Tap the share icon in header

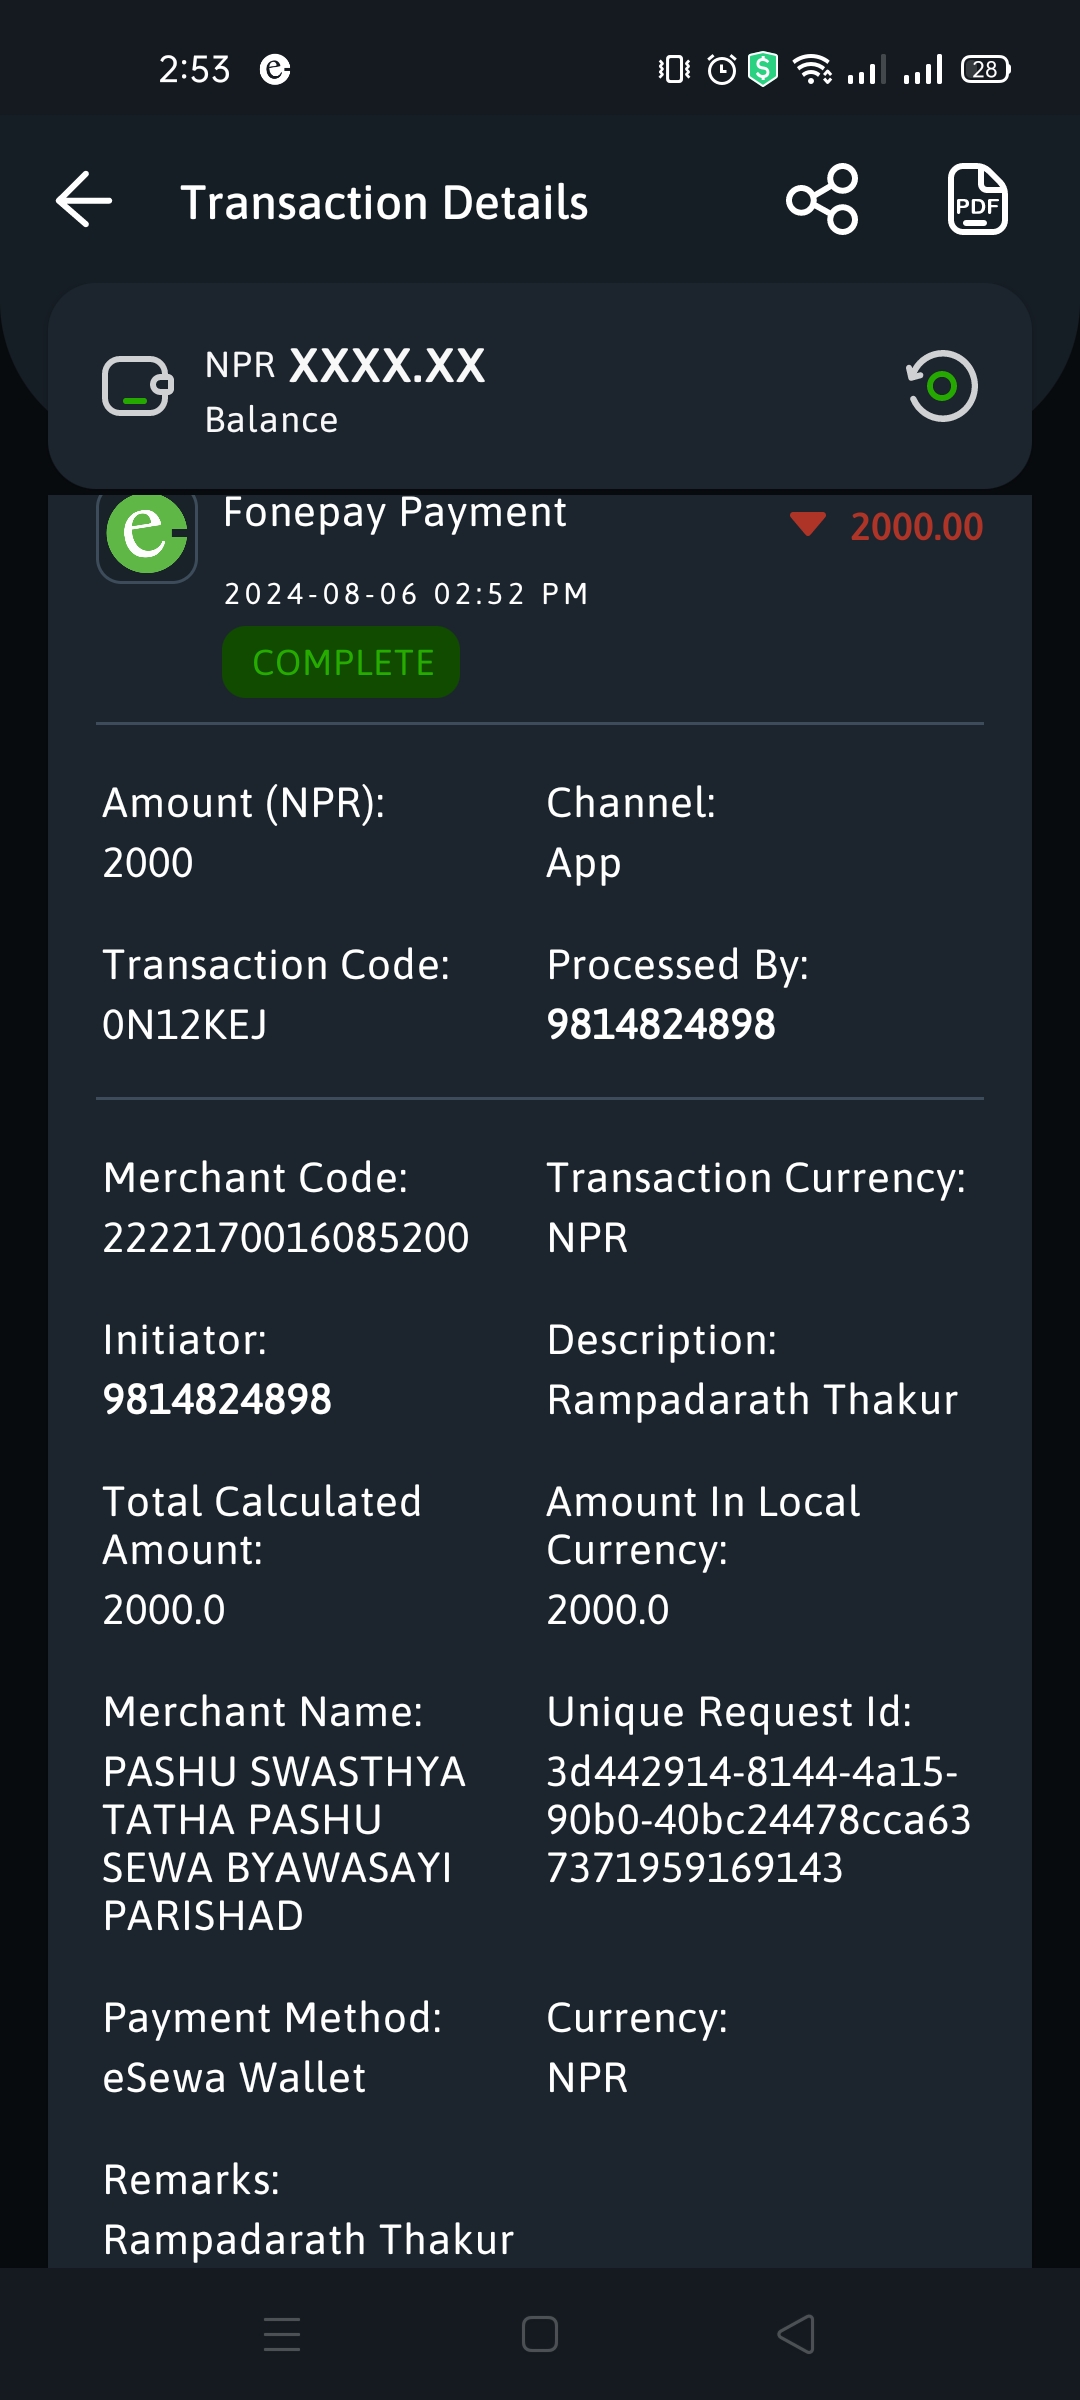(822, 200)
